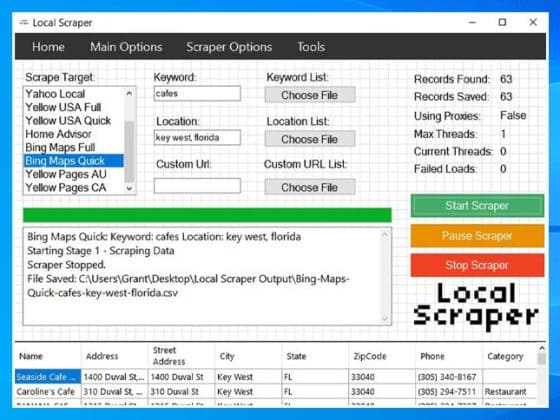Open the Home menu
The height and width of the screenshot is (420, 560).
click(48, 47)
